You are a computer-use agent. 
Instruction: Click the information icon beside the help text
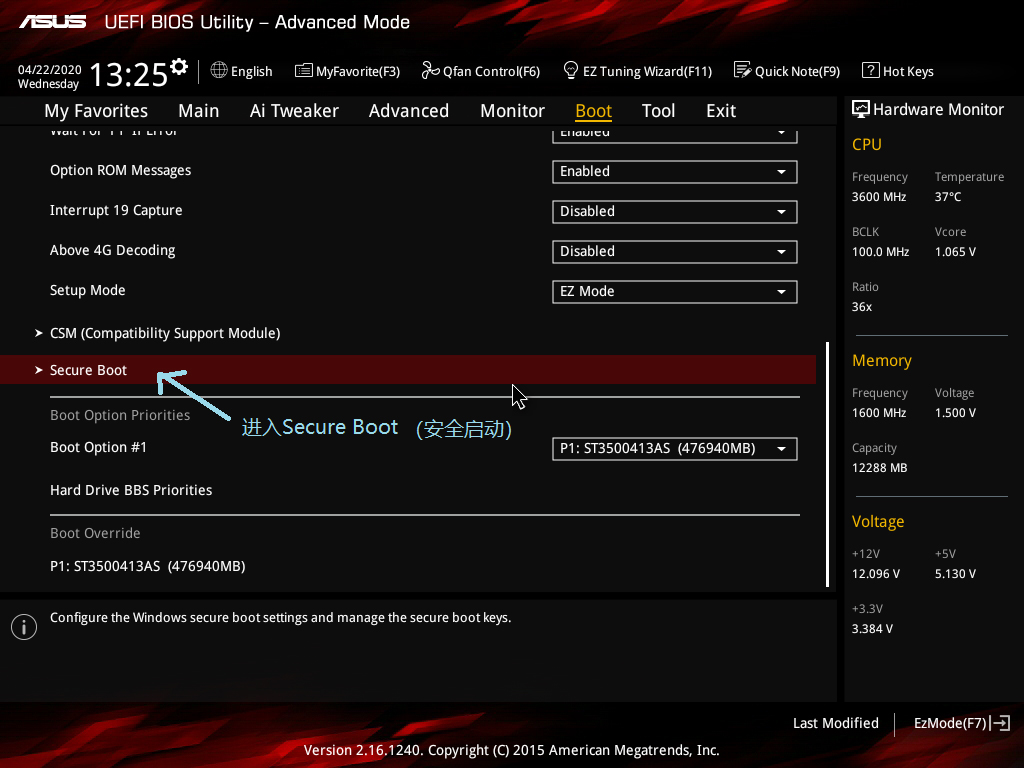point(24,627)
